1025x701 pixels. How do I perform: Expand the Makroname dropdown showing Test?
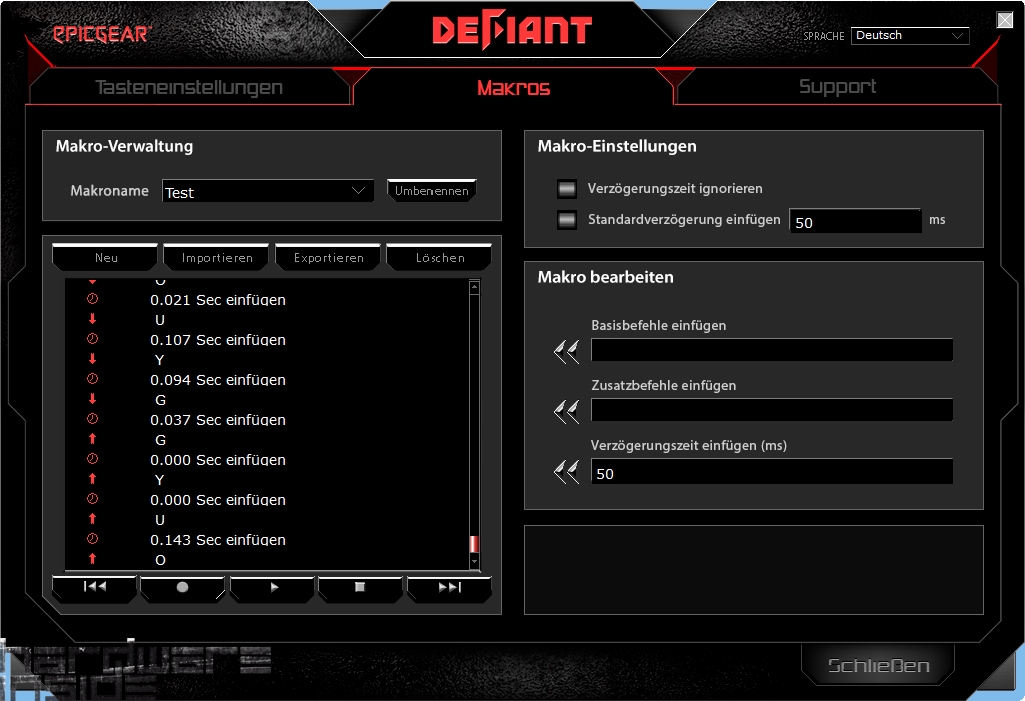[268, 191]
